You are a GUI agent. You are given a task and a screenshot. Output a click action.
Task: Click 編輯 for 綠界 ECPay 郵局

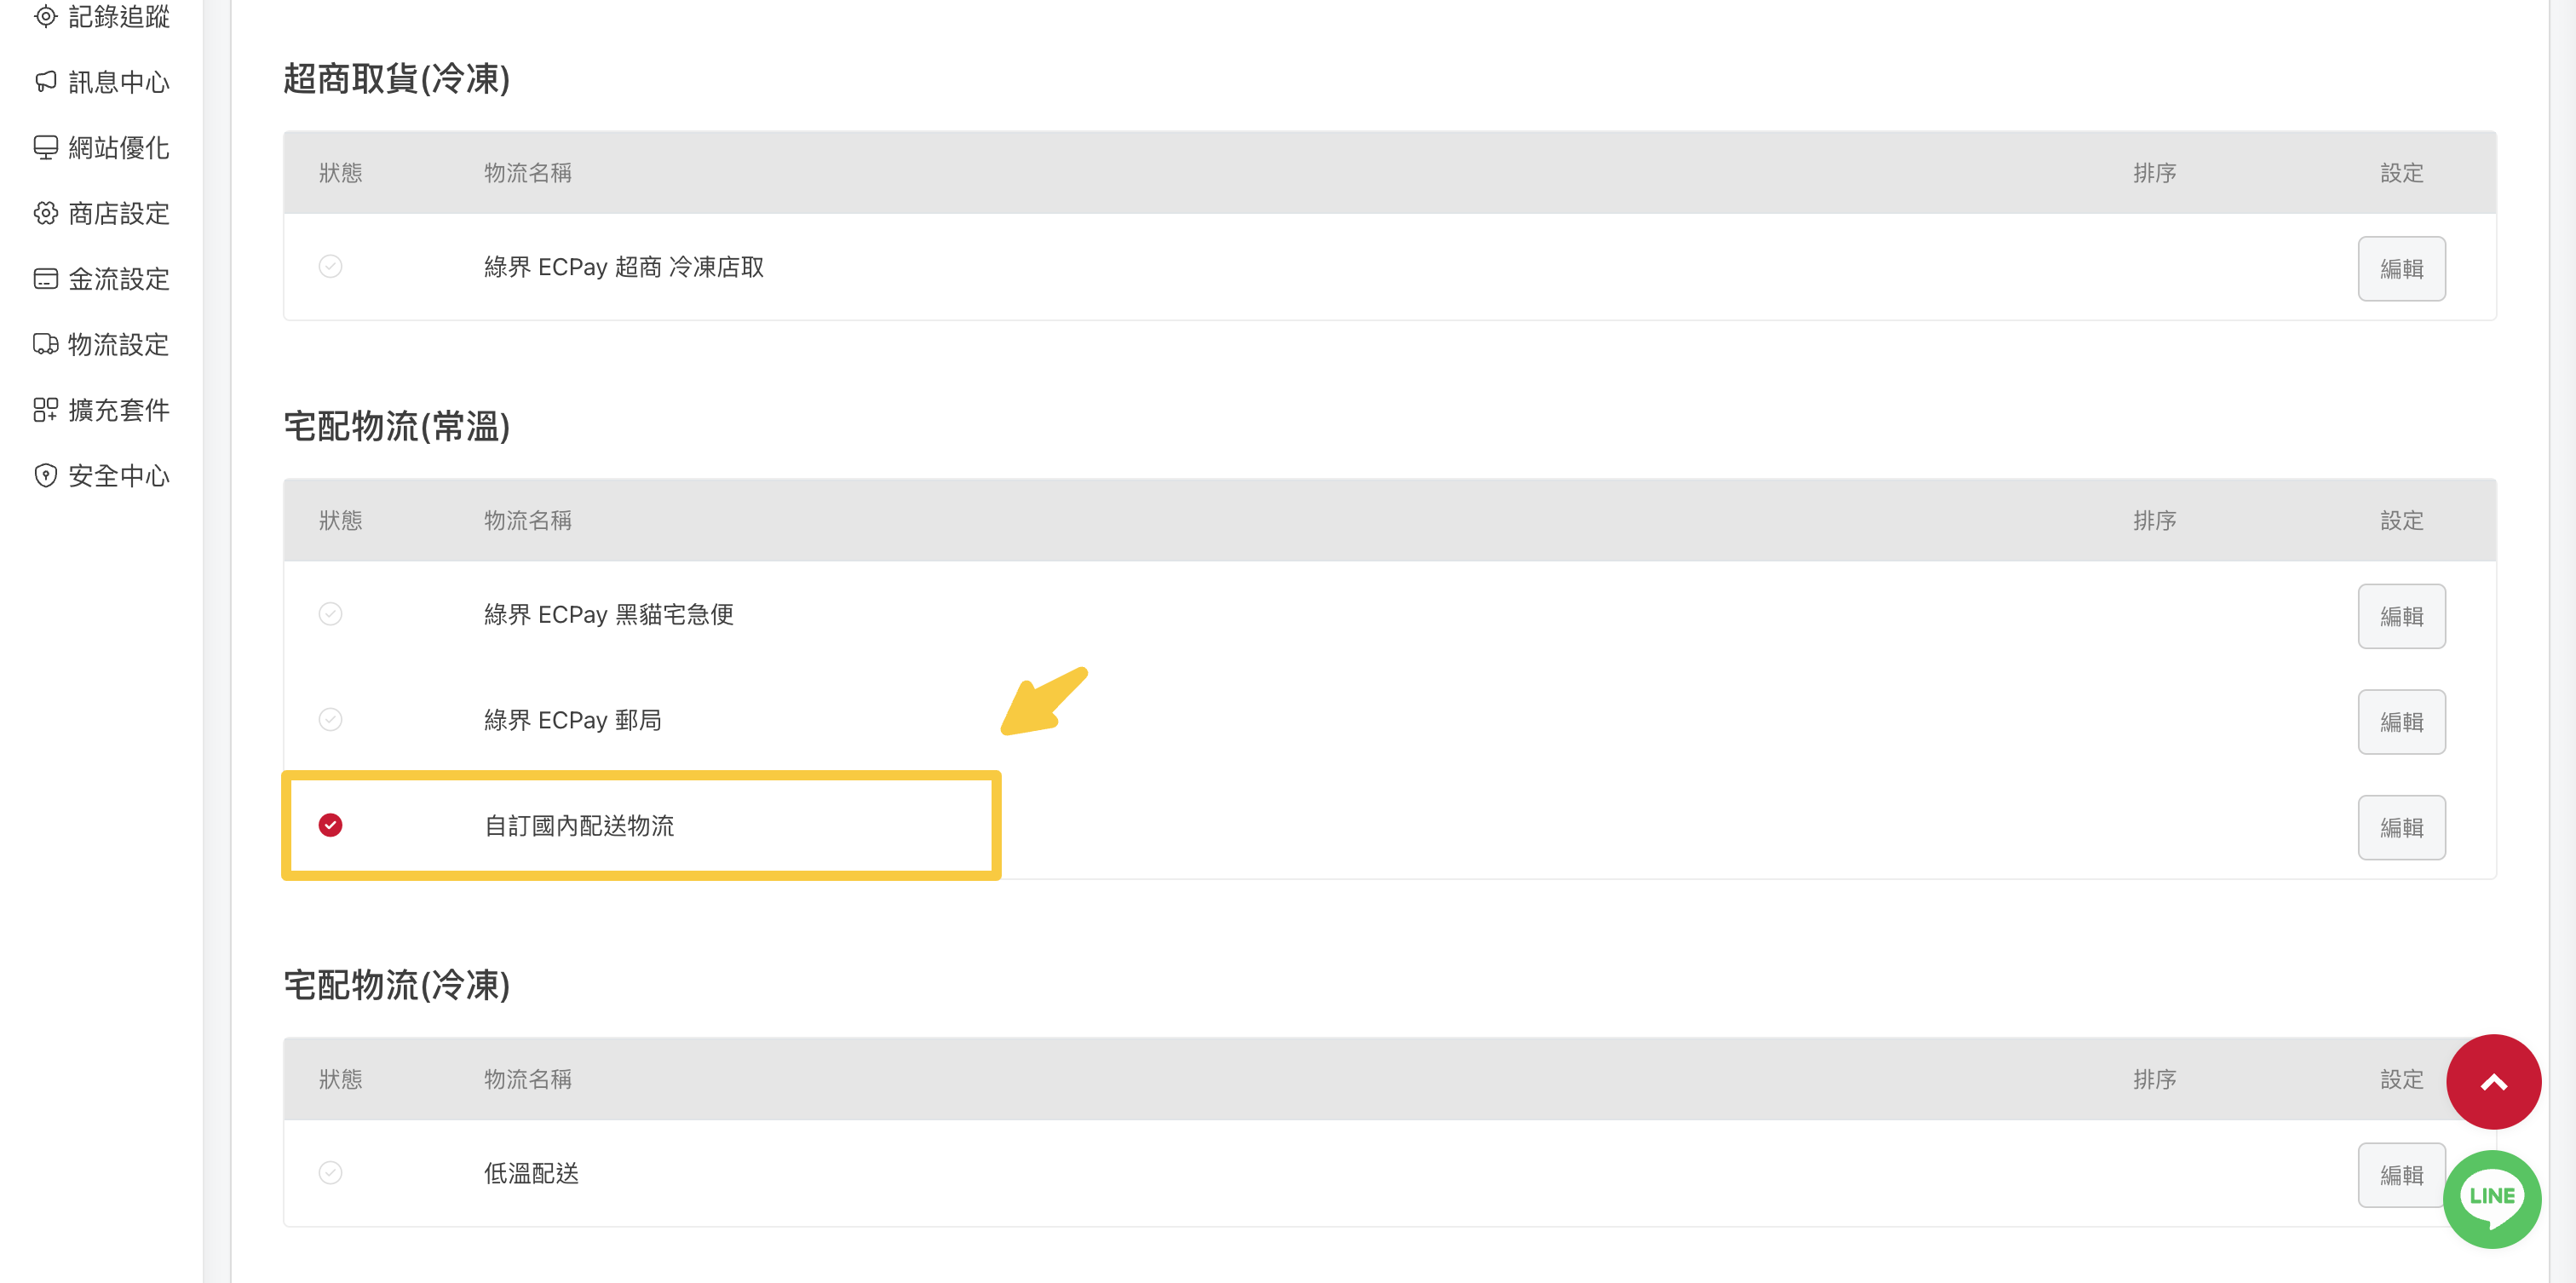(x=2401, y=722)
